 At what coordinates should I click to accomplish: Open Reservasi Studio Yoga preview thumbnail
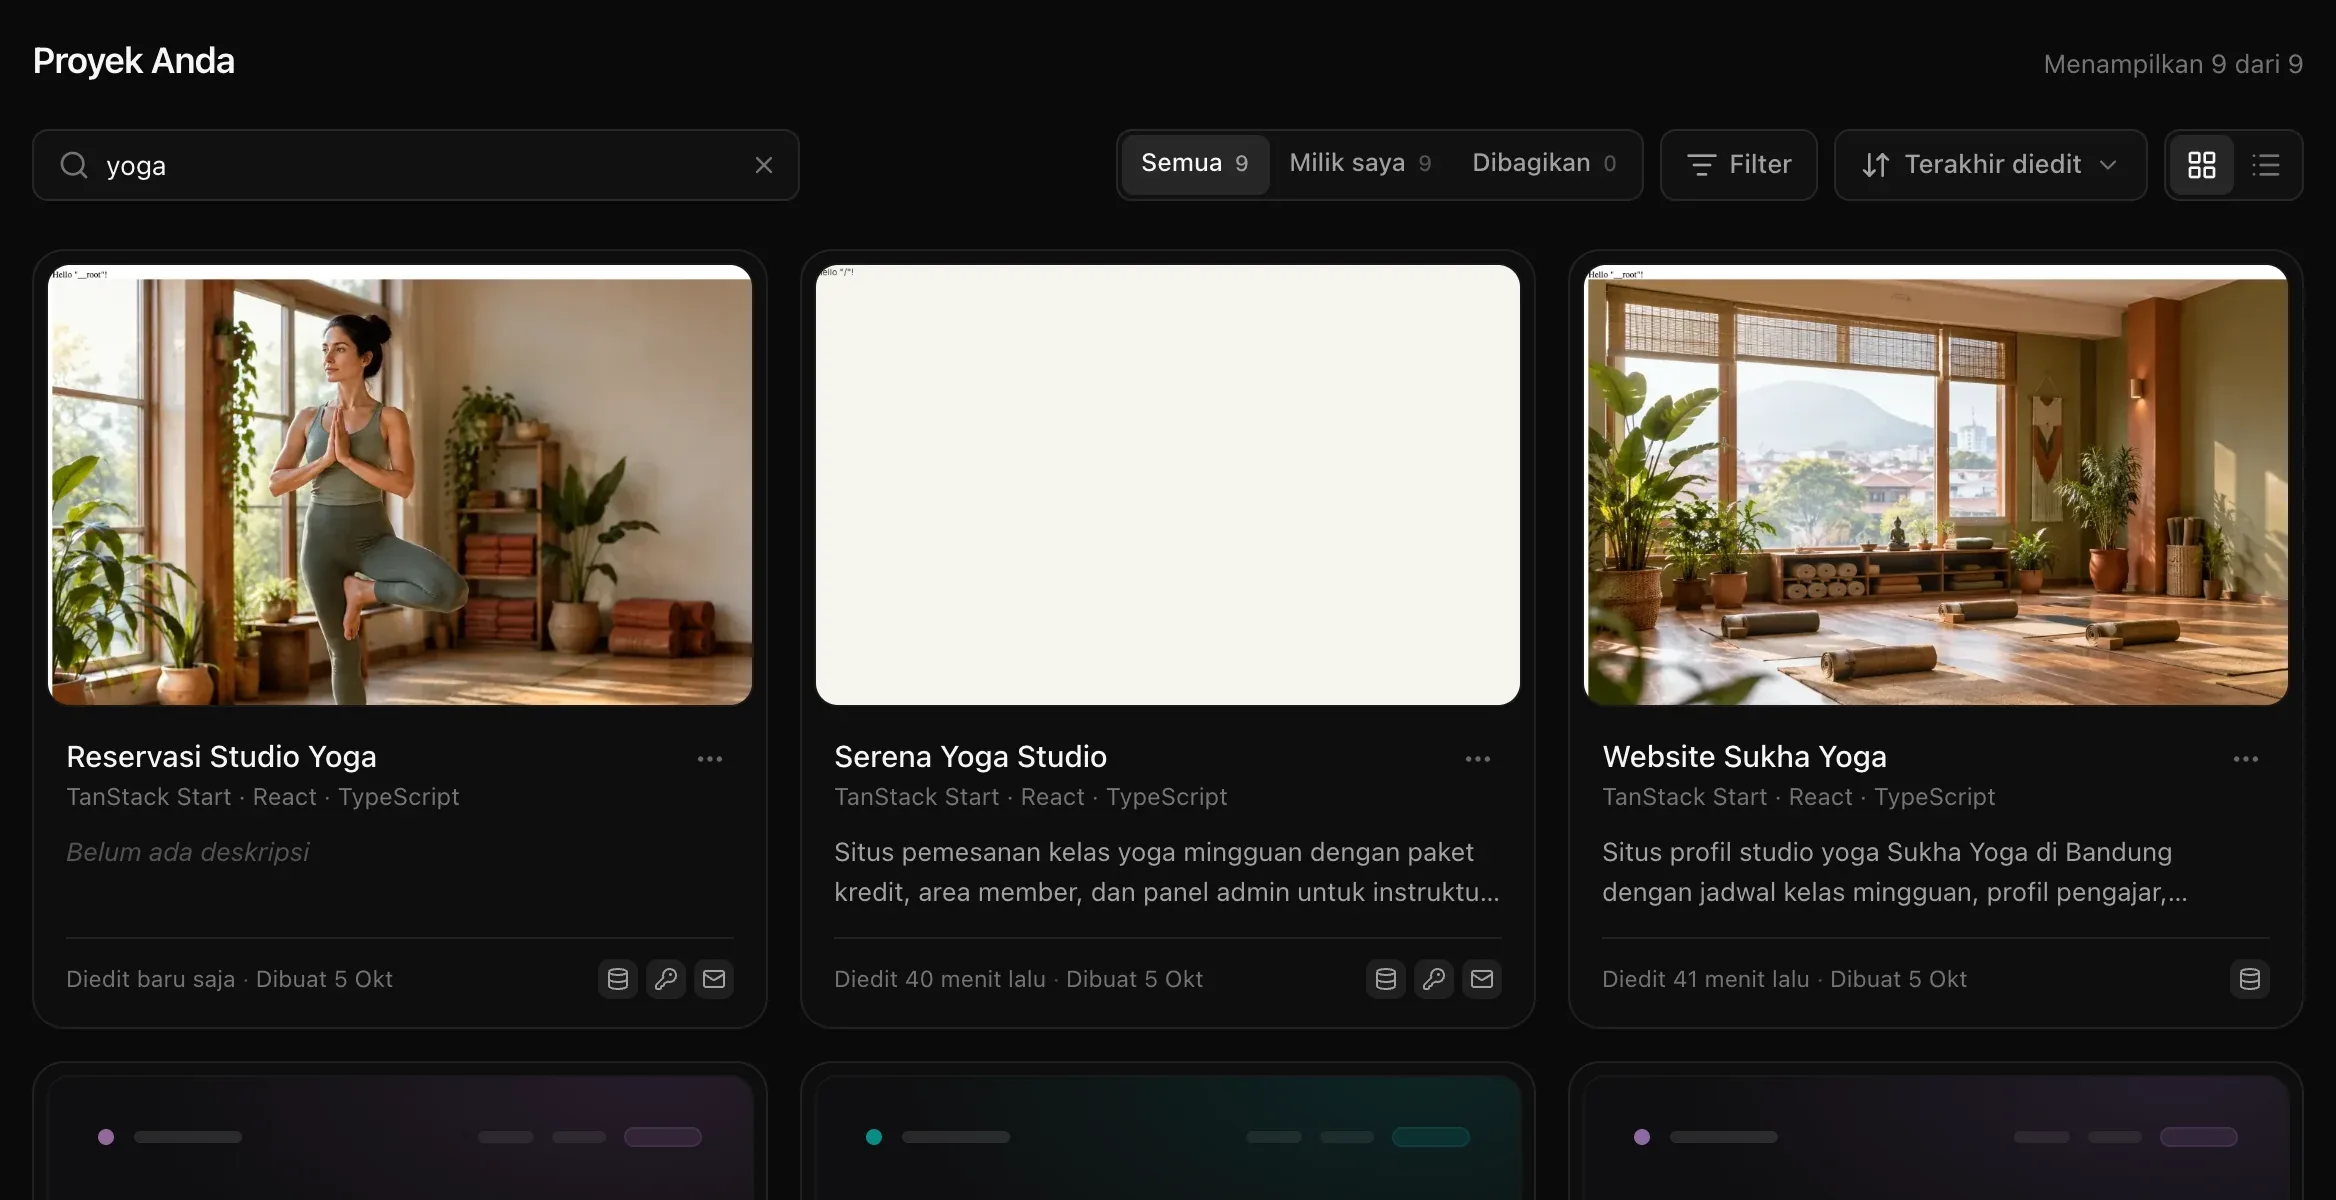[400, 485]
